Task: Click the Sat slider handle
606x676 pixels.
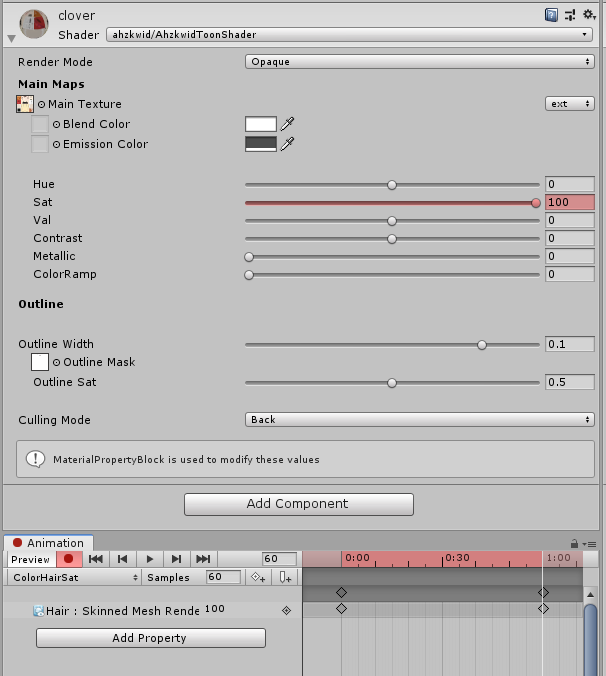Action: coord(536,203)
